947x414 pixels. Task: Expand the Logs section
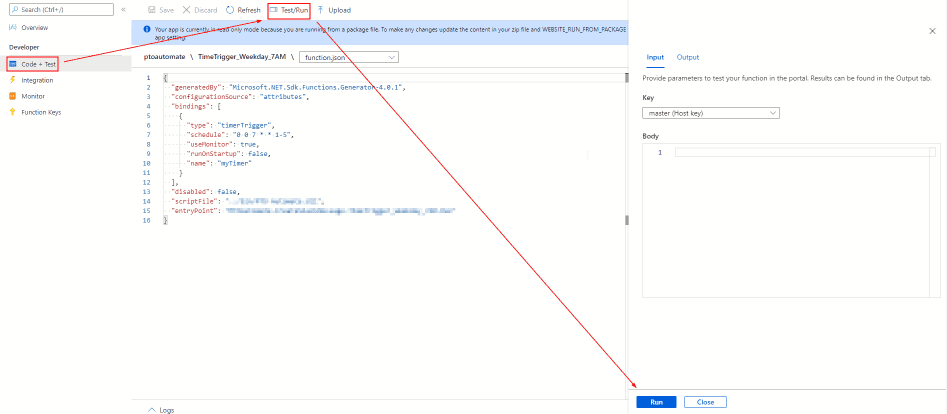coord(161,410)
